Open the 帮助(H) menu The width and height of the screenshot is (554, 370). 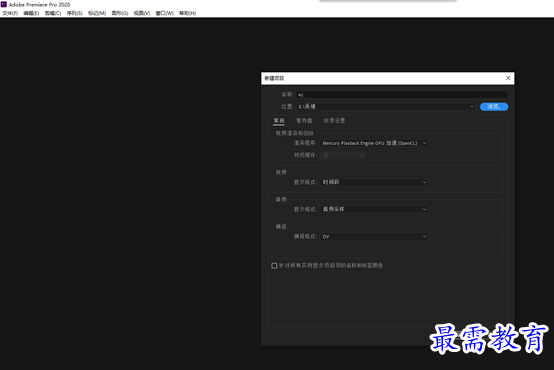(x=187, y=13)
